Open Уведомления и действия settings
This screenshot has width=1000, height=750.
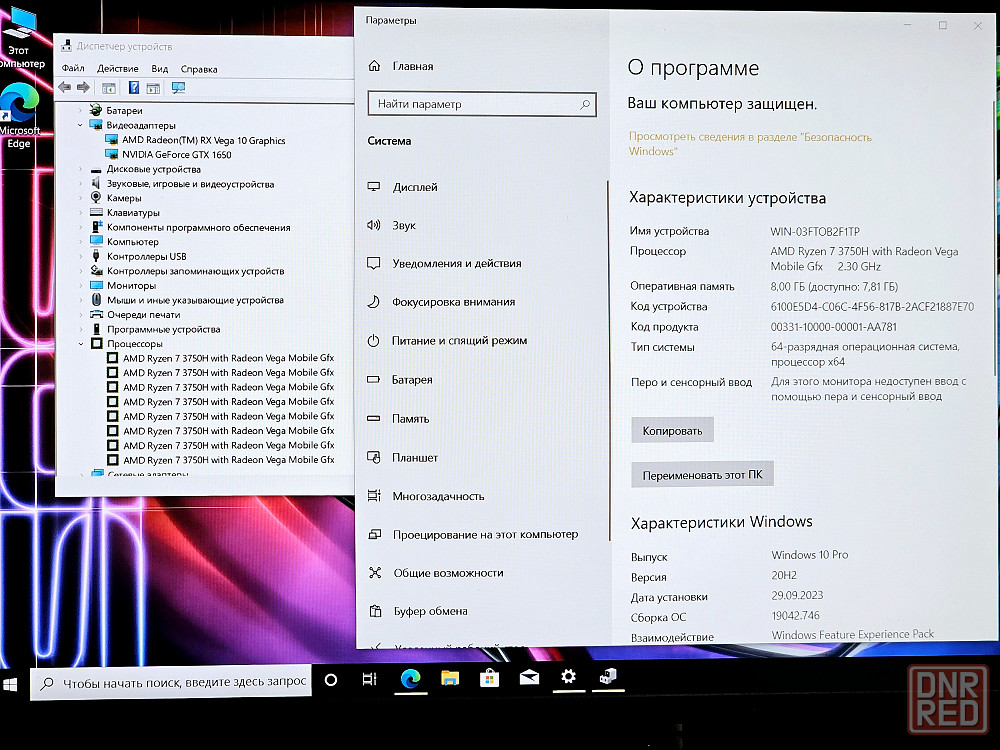(444, 263)
